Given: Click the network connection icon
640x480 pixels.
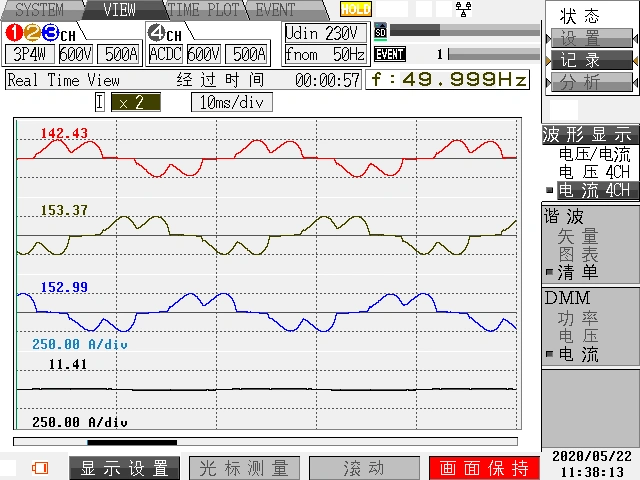Looking at the screenshot, I should (x=463, y=9).
